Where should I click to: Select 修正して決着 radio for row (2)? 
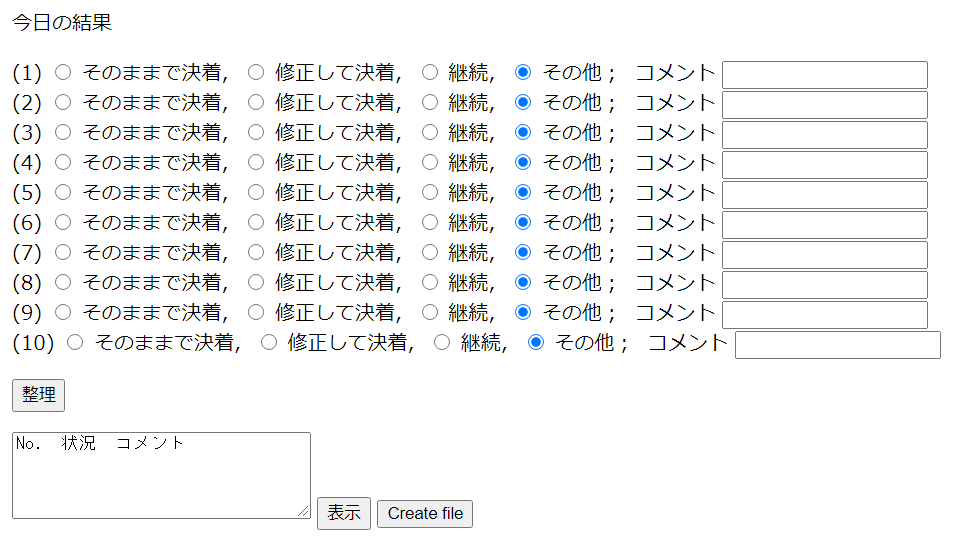tap(256, 102)
